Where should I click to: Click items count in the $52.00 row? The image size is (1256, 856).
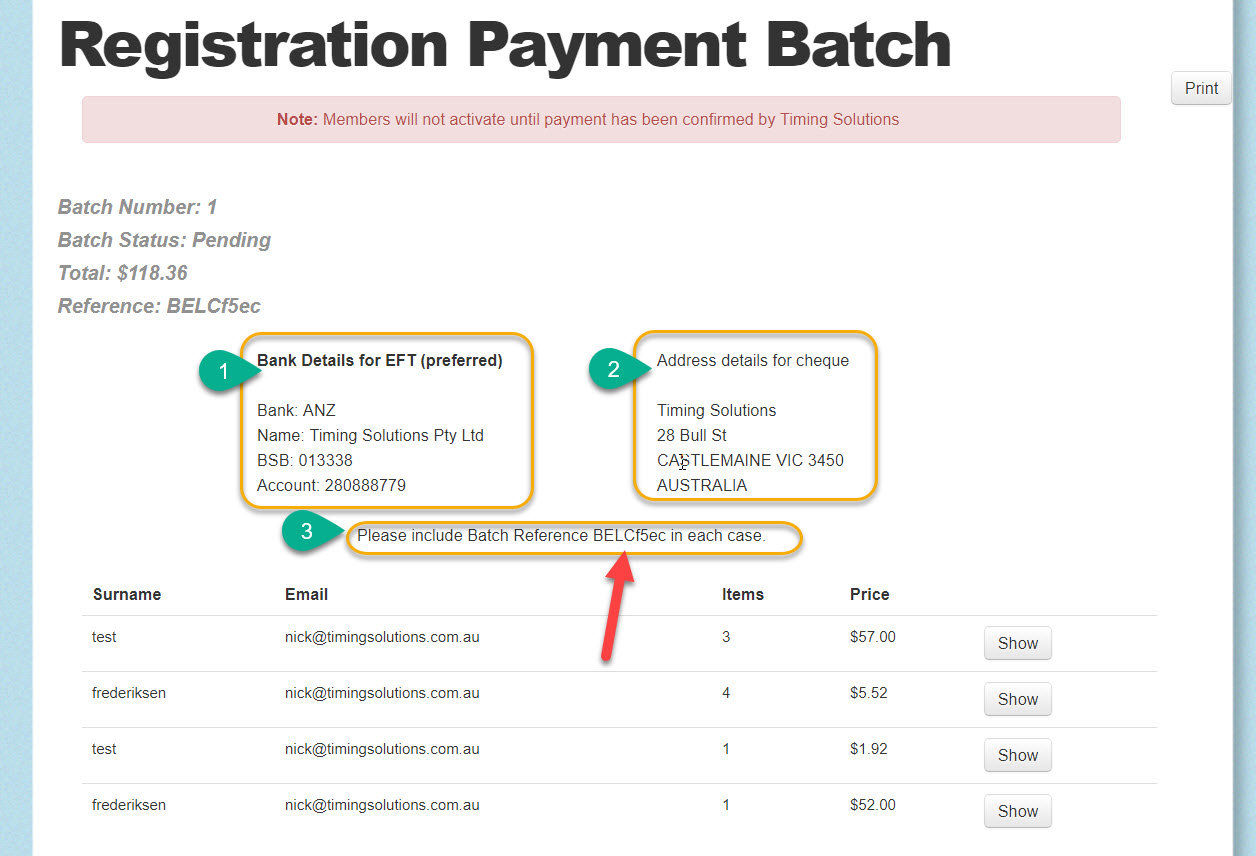pyautogui.click(x=726, y=805)
